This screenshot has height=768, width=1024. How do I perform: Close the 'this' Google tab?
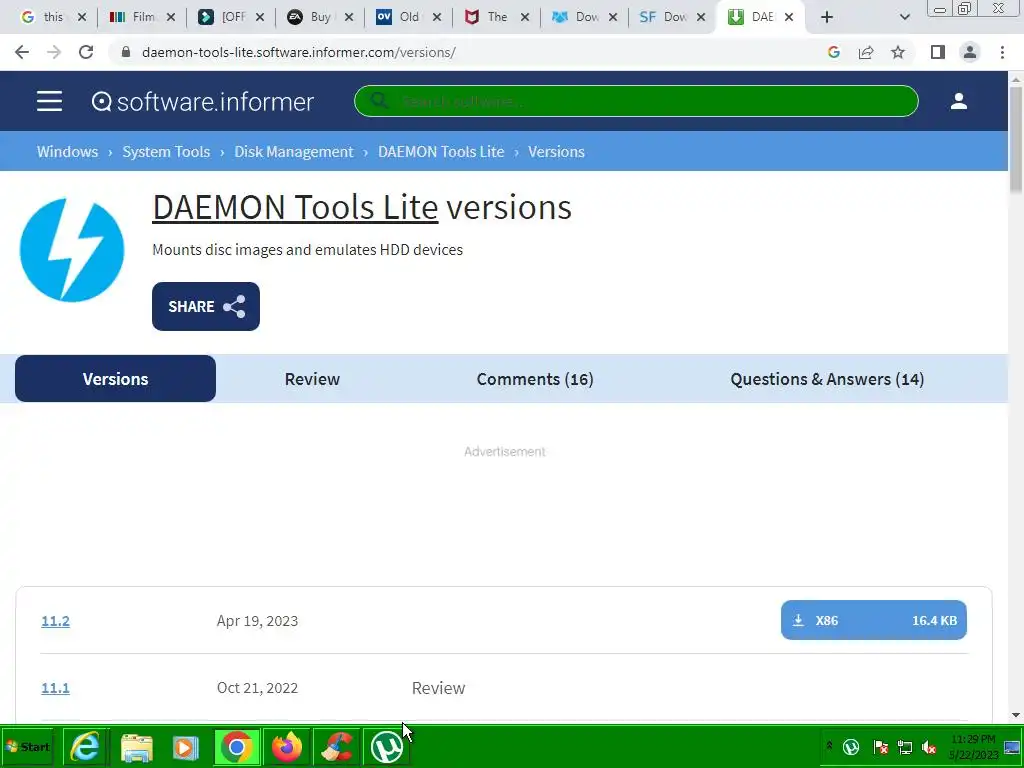click(x=82, y=17)
